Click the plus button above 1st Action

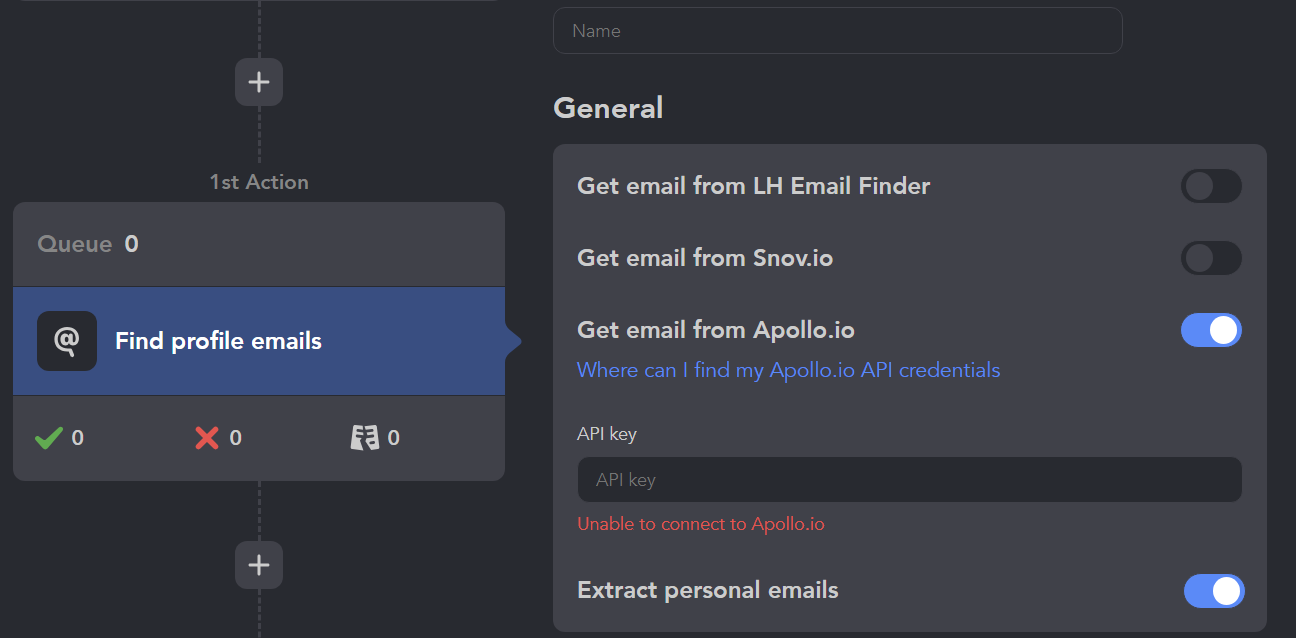pos(259,82)
